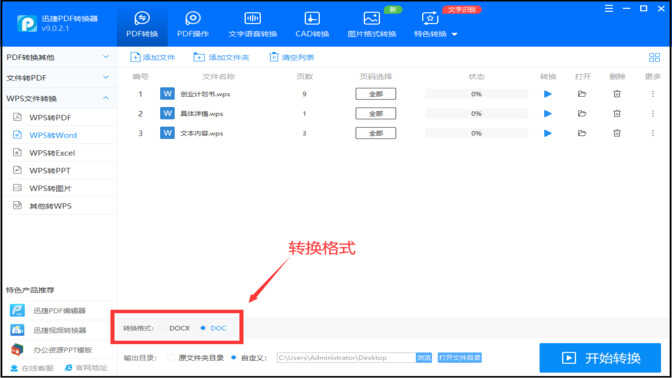This screenshot has height=378, width=672.
Task: Open the hamburger menu in title bar
Action: pyautogui.click(x=609, y=9)
